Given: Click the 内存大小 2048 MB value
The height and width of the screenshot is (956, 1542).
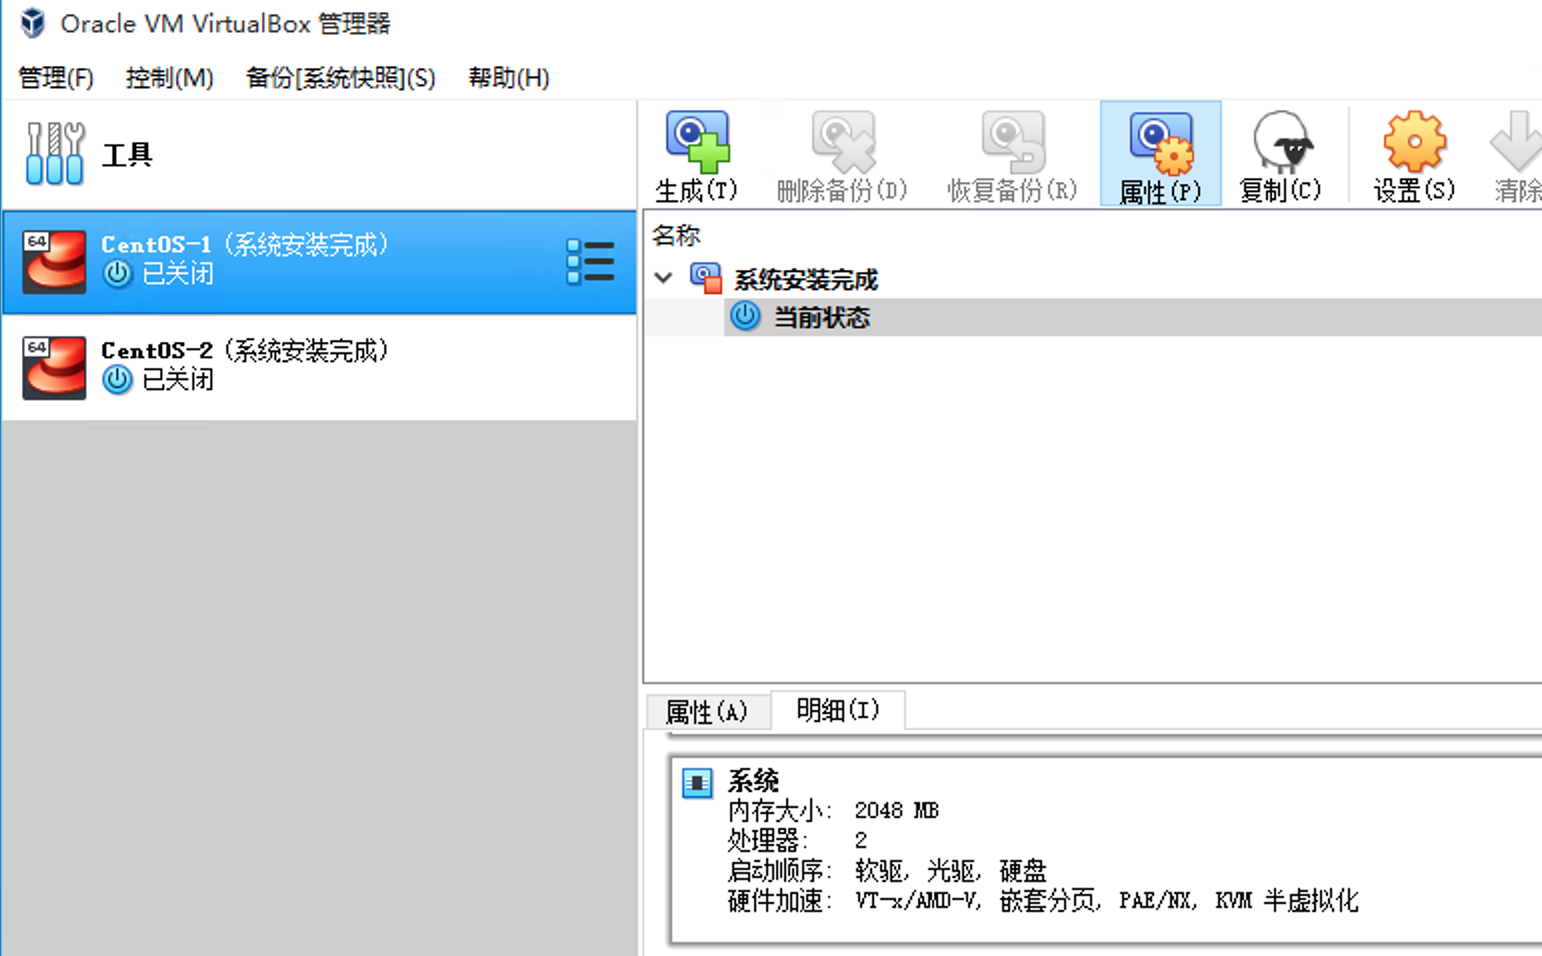Looking at the screenshot, I should tap(897, 810).
